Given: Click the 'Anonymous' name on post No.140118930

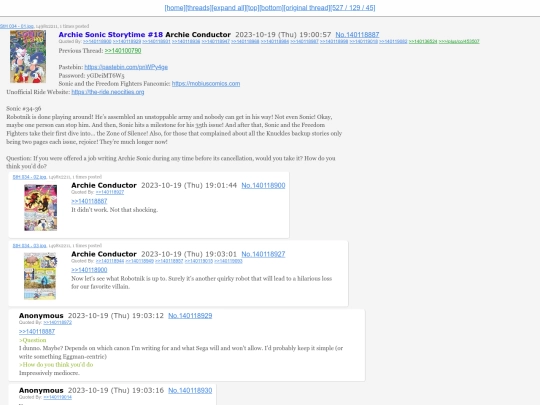Looking at the screenshot, I should [41, 391].
